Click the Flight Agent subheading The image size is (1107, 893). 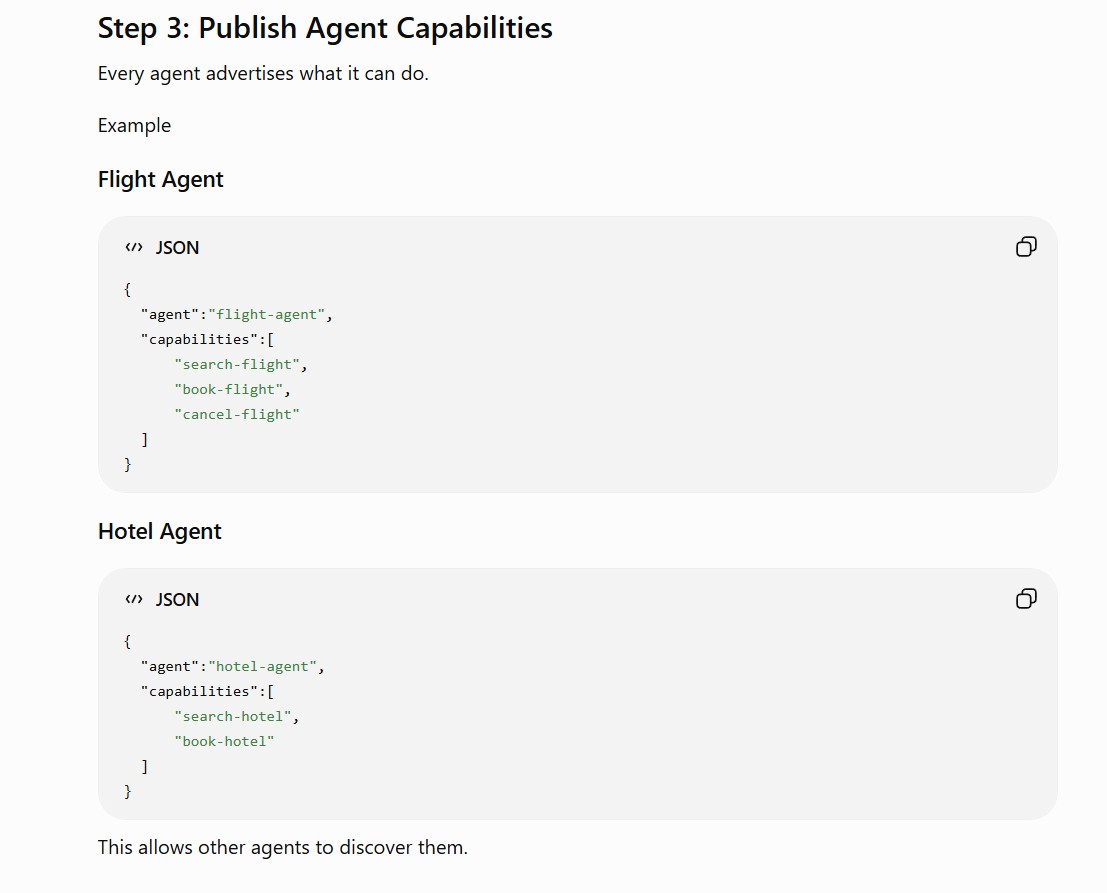tap(160, 179)
